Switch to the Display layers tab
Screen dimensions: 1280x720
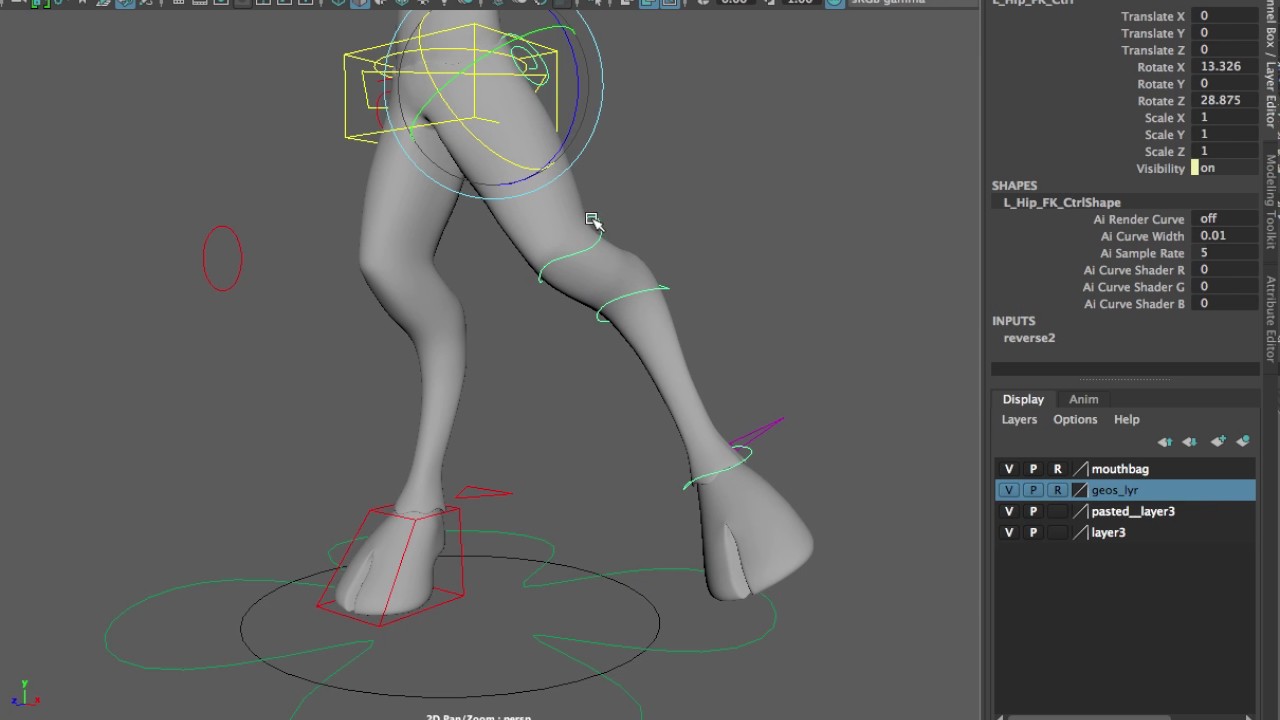pos(1023,399)
